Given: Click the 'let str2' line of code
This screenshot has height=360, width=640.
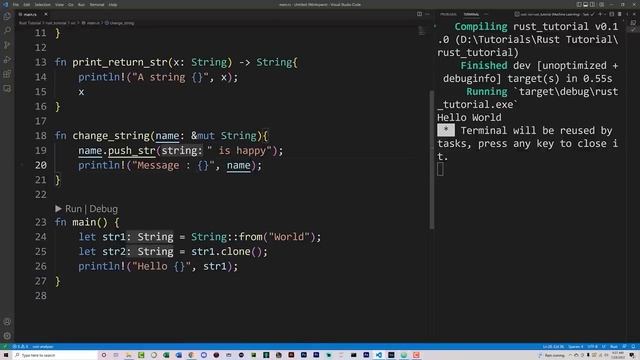Looking at the screenshot, I should pyautogui.click(x=173, y=251).
